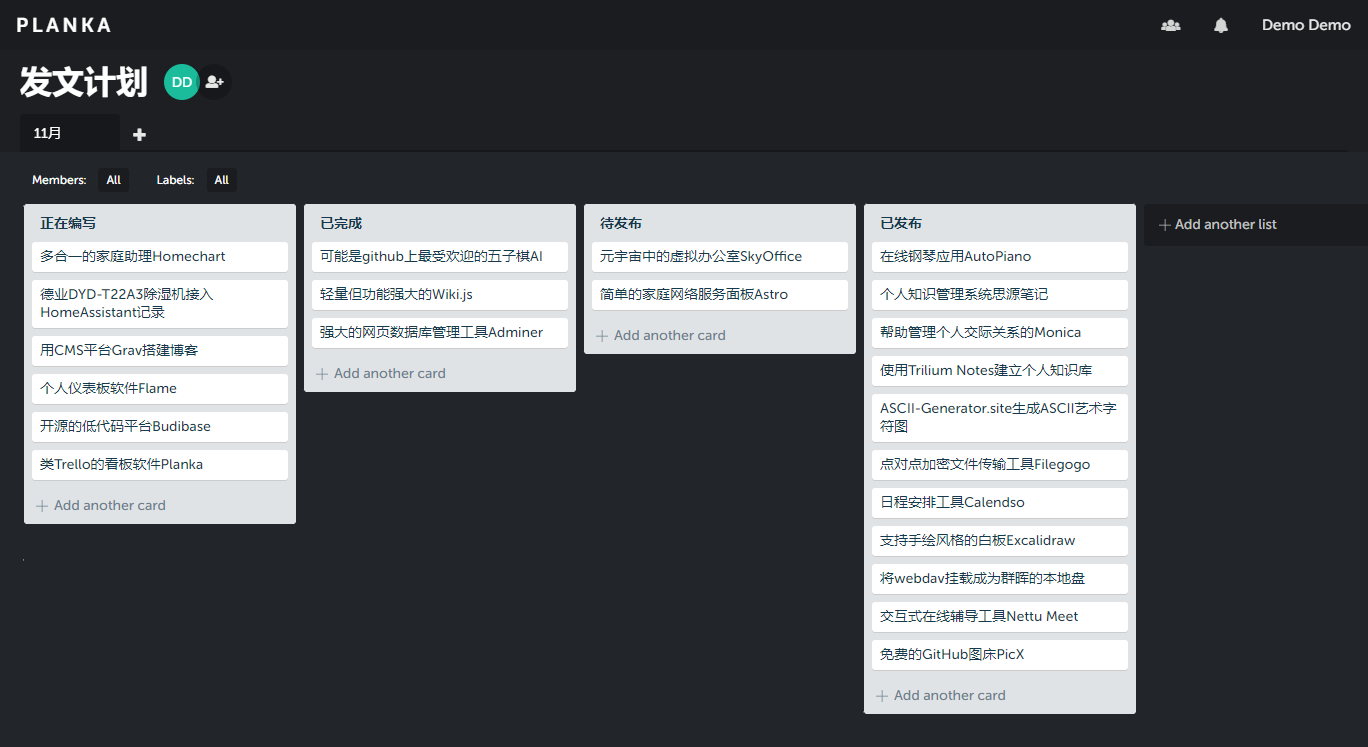
Task: Open the DD member avatar on the board
Action: pyautogui.click(x=181, y=81)
